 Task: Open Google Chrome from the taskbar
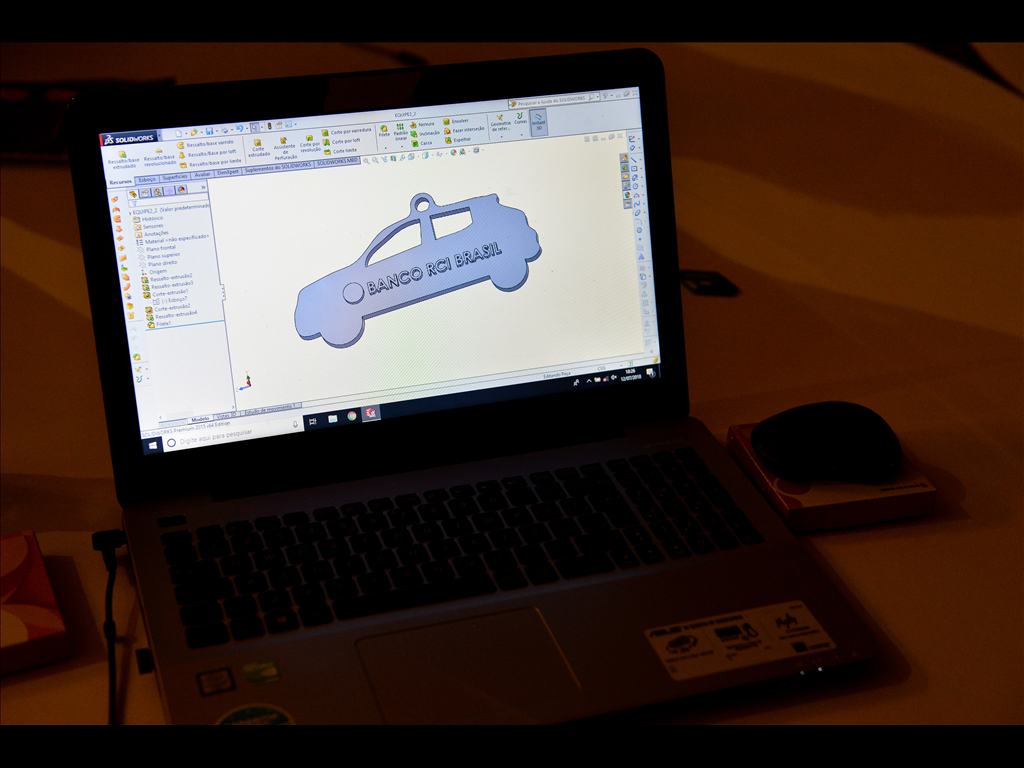click(x=352, y=416)
